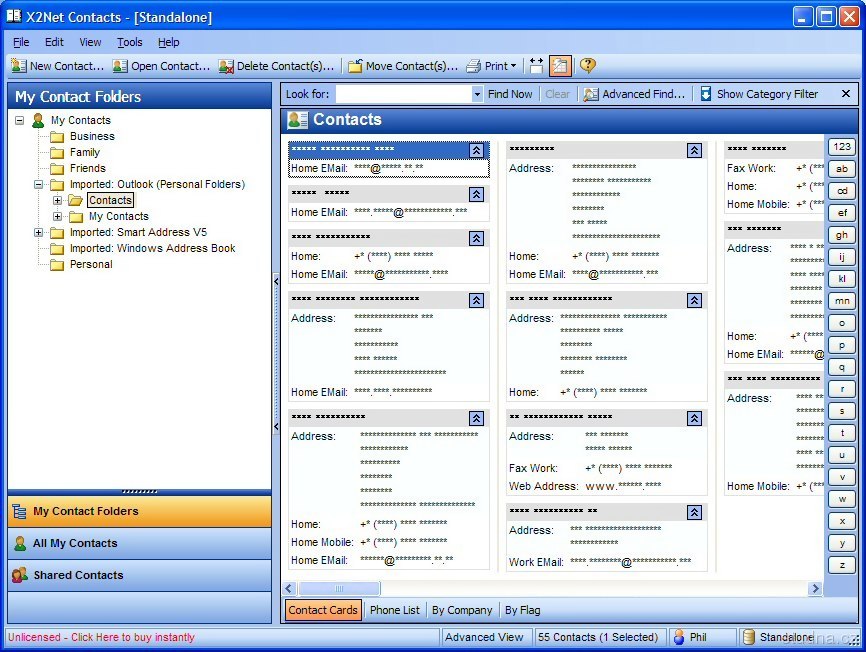Viewport: 866px width, 652px height.
Task: Click the scroll left arrow
Action: point(289,589)
